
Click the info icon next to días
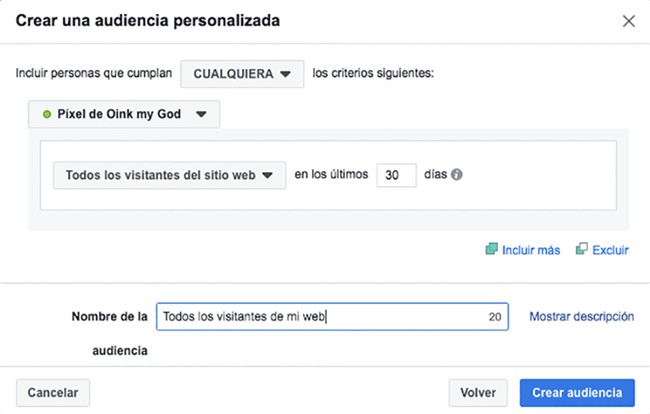(456, 174)
